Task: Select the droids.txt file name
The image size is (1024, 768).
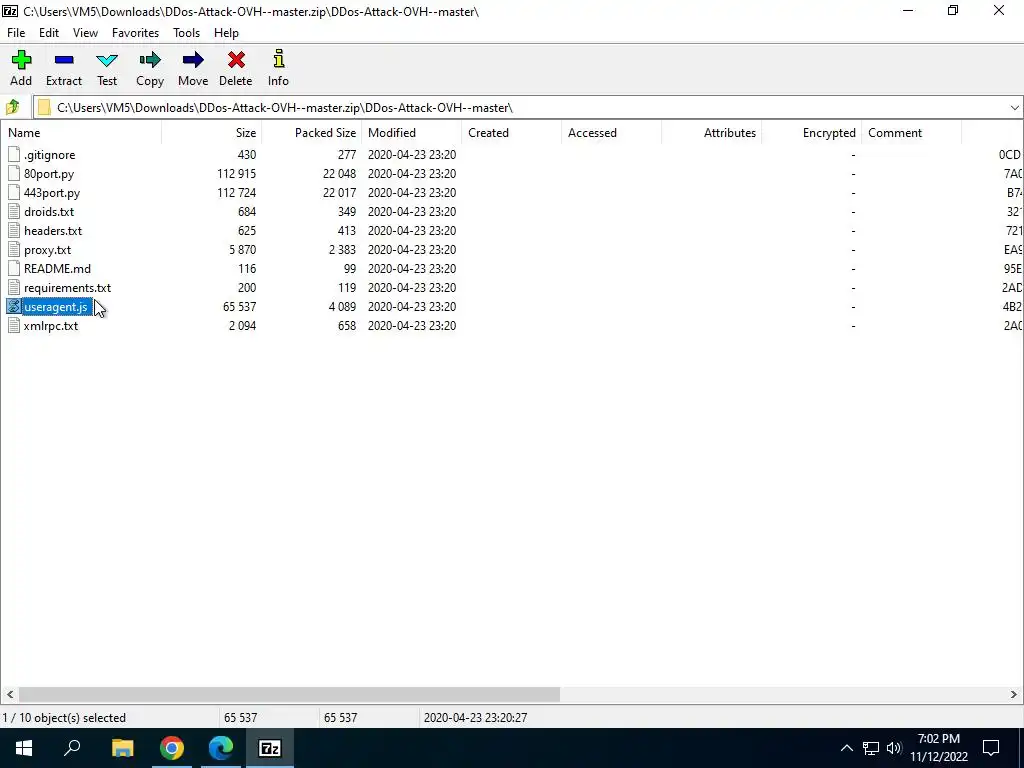Action: tap(49, 212)
